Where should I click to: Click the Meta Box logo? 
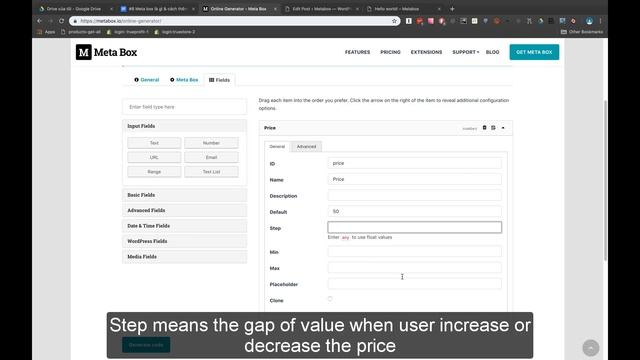(106, 52)
